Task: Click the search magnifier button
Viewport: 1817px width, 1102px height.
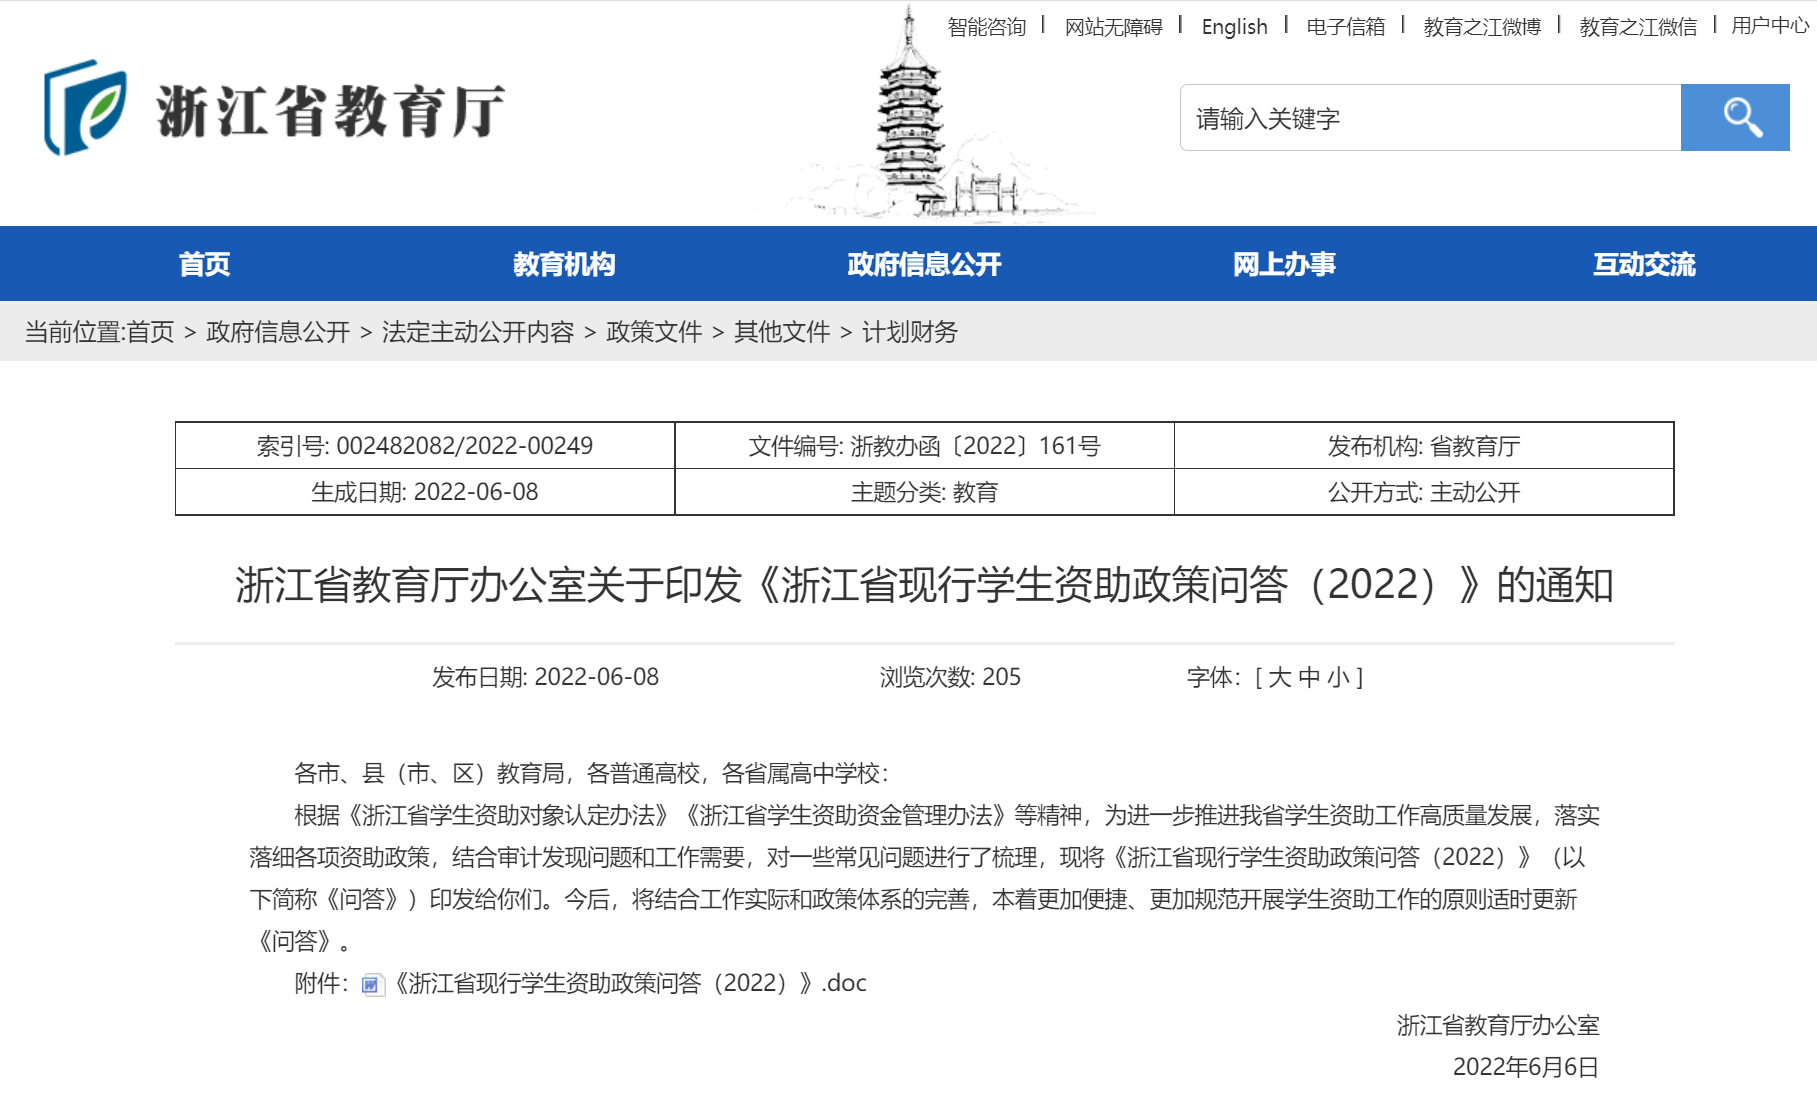Action: pos(1735,118)
